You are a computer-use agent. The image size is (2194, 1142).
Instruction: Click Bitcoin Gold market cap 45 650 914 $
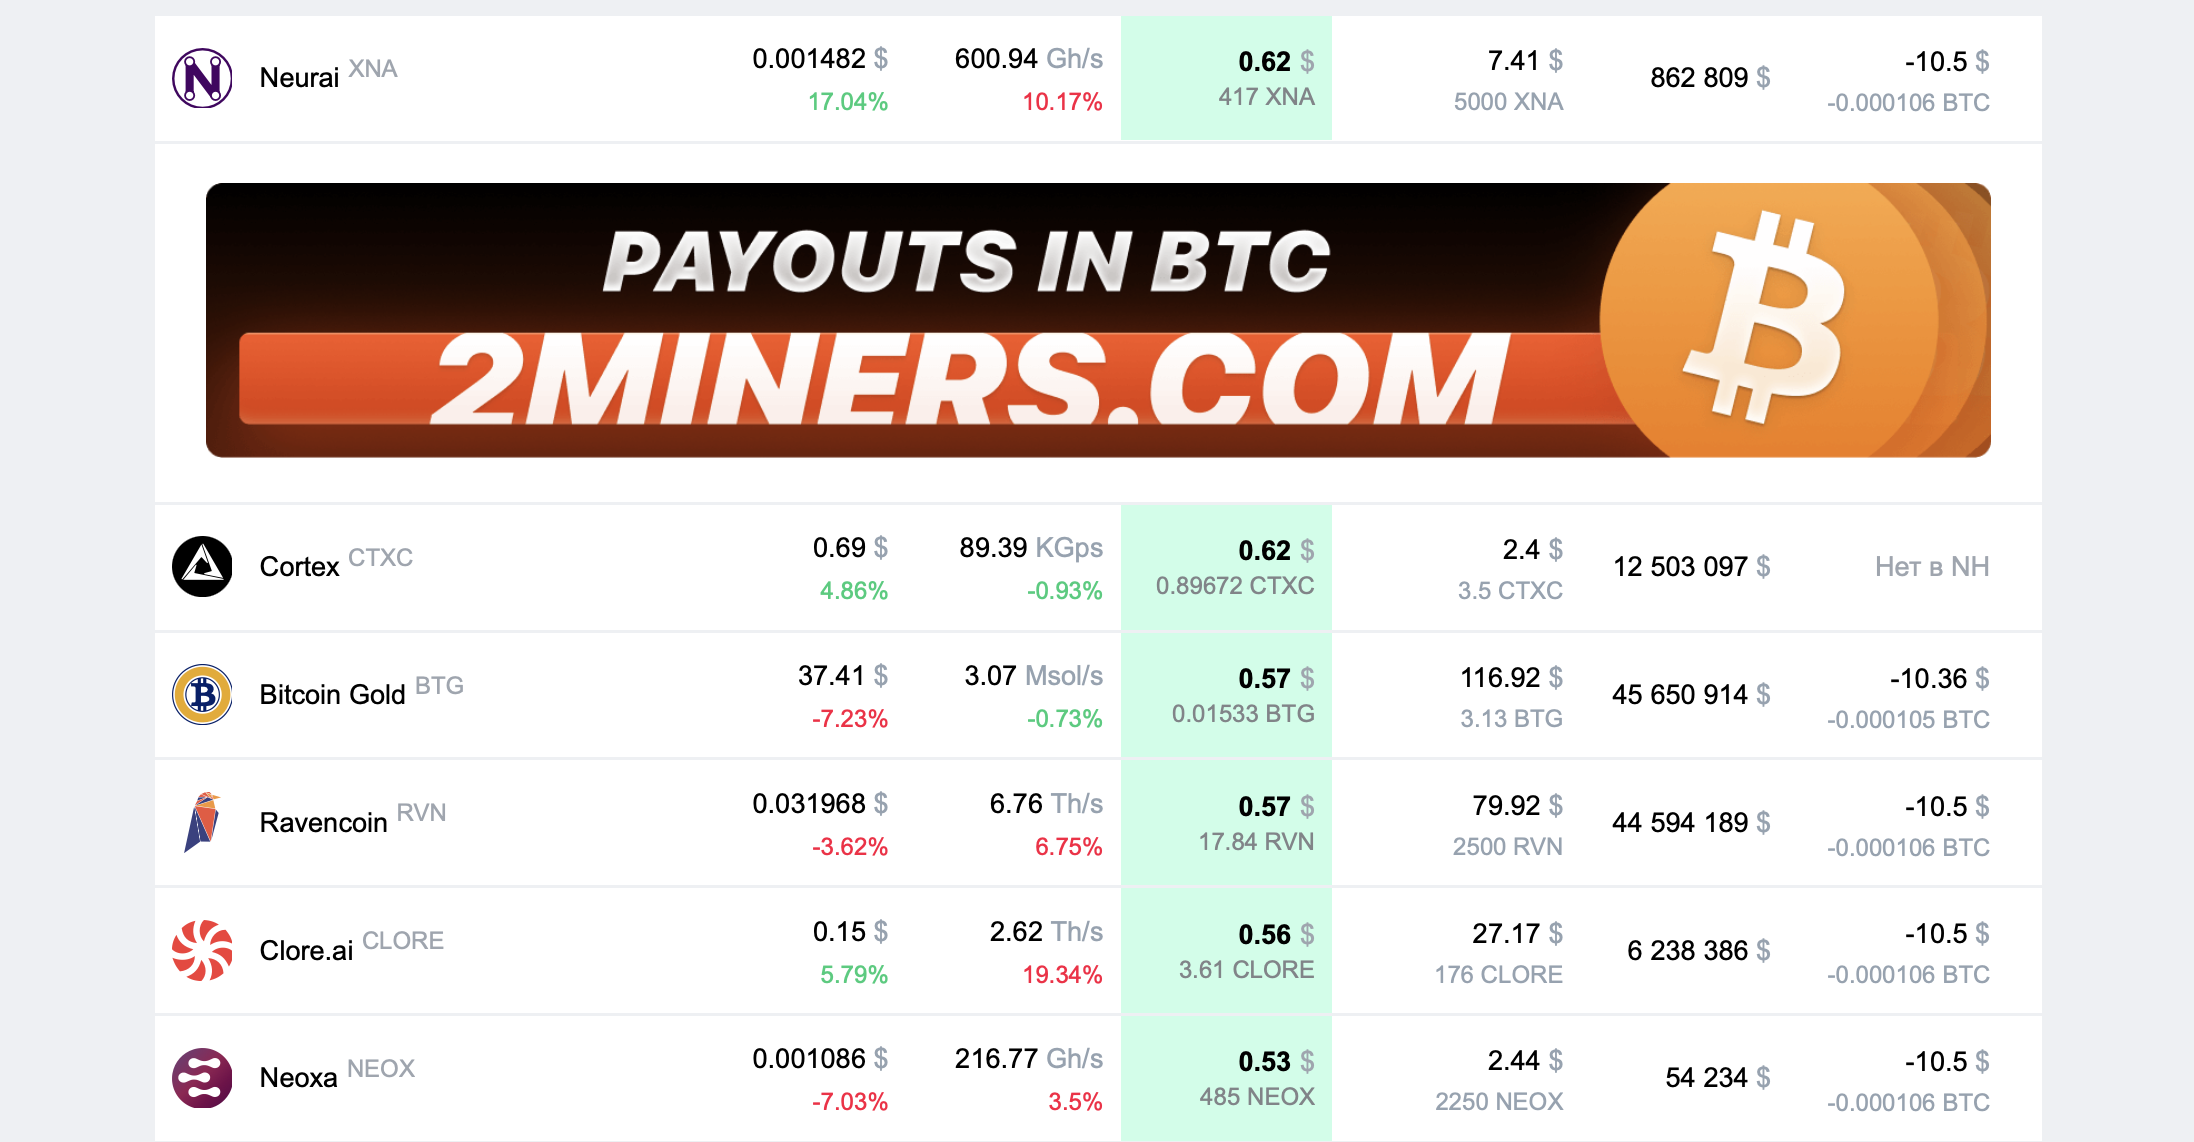(1690, 695)
